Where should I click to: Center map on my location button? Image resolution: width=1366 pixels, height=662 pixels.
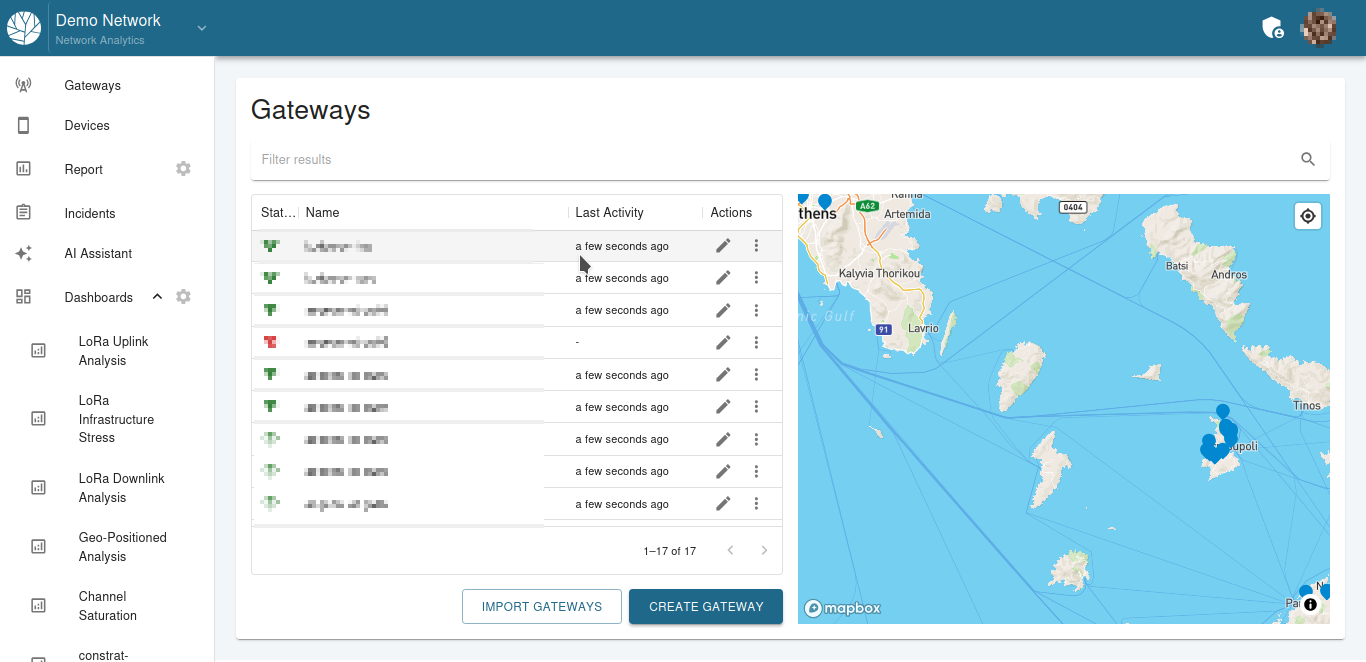[x=1308, y=216]
